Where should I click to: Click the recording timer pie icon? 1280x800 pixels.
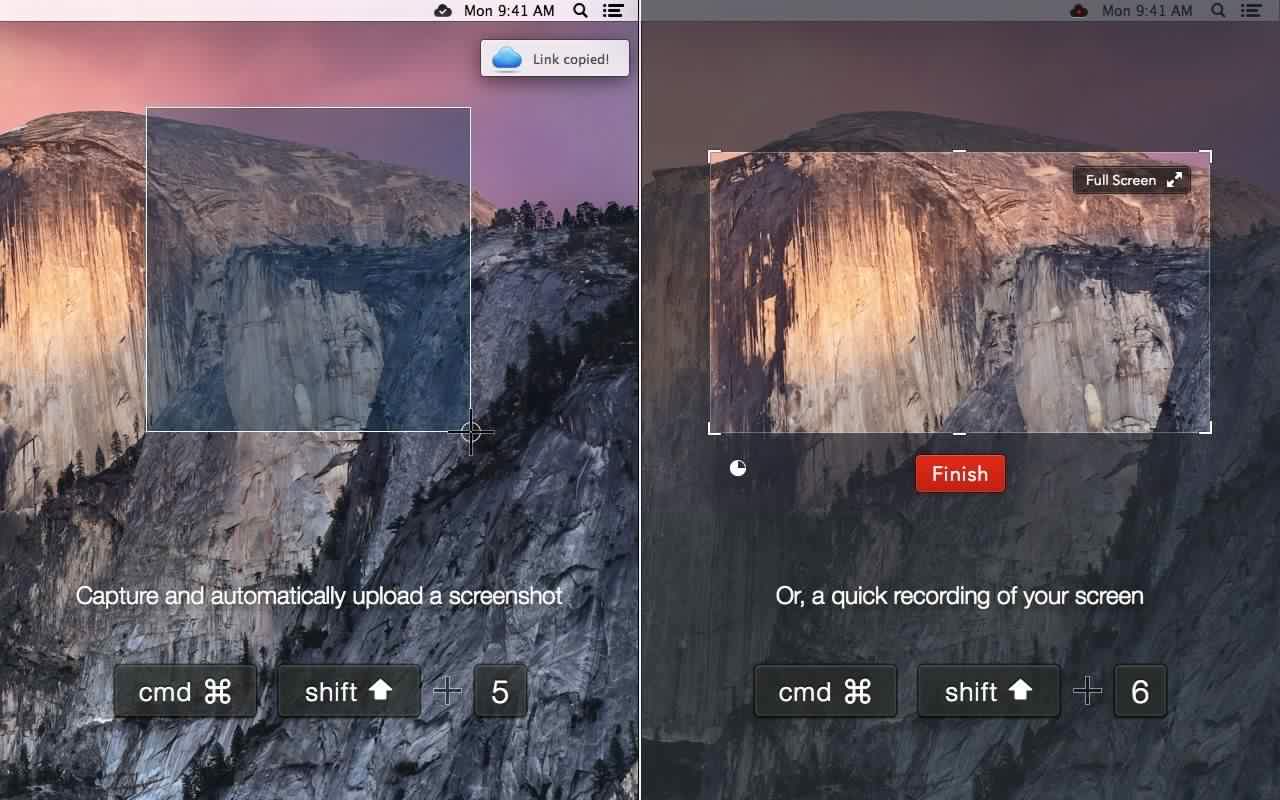coord(738,468)
